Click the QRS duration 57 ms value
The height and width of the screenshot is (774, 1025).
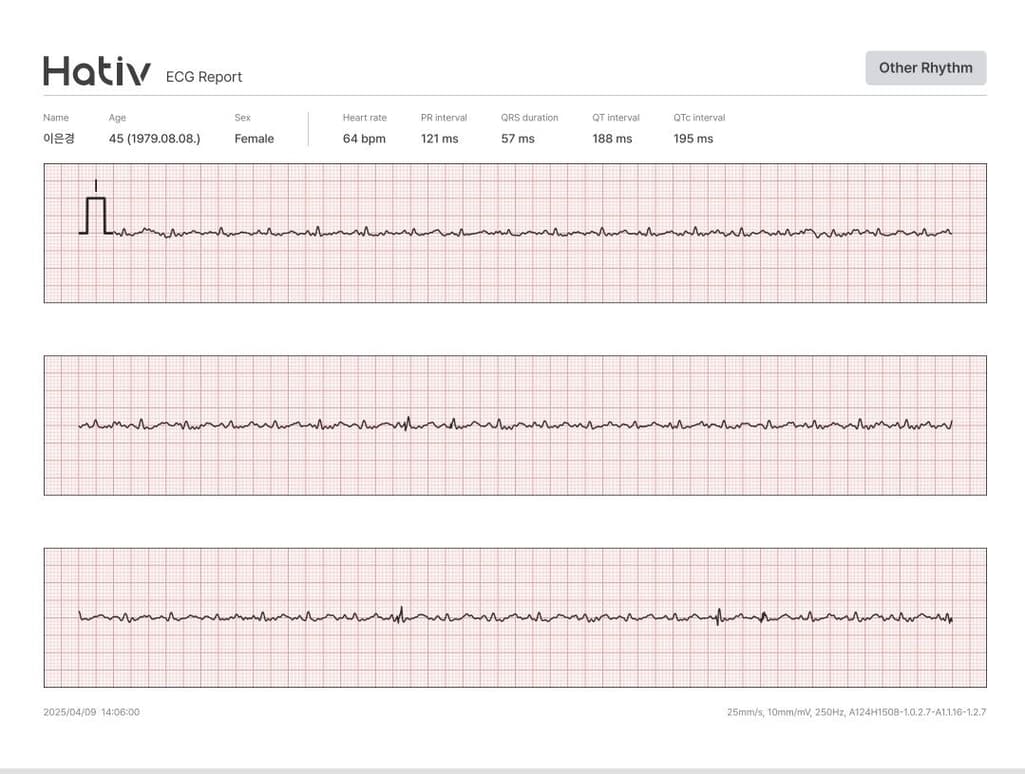coord(518,139)
